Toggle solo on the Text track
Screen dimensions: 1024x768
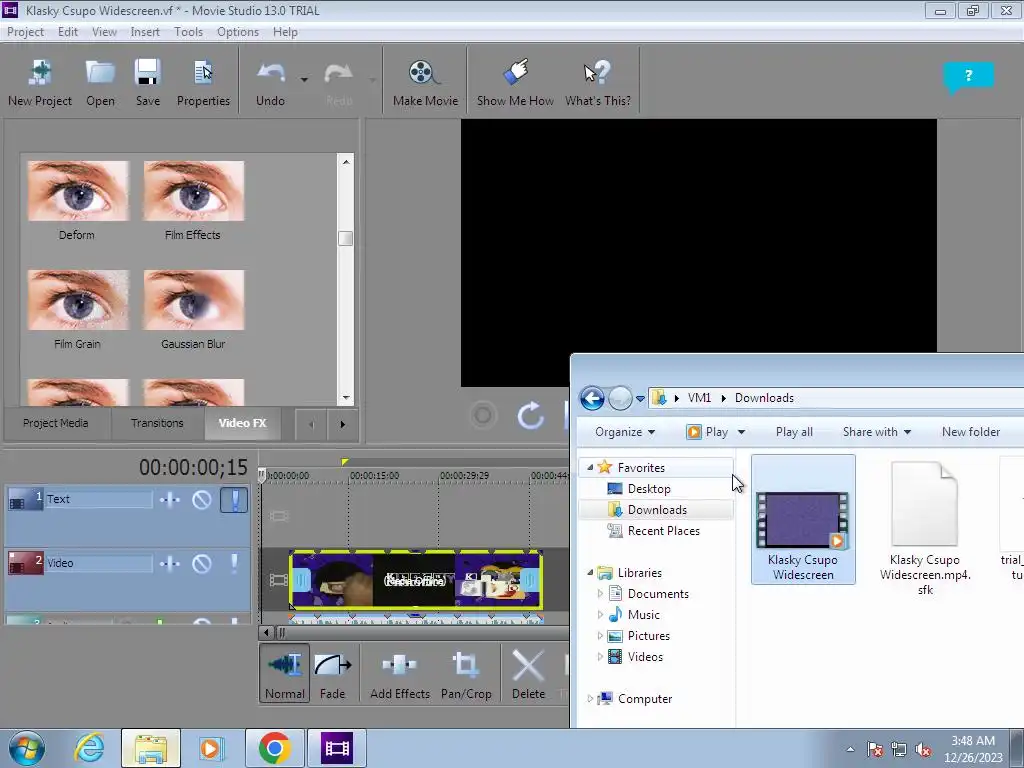point(234,500)
